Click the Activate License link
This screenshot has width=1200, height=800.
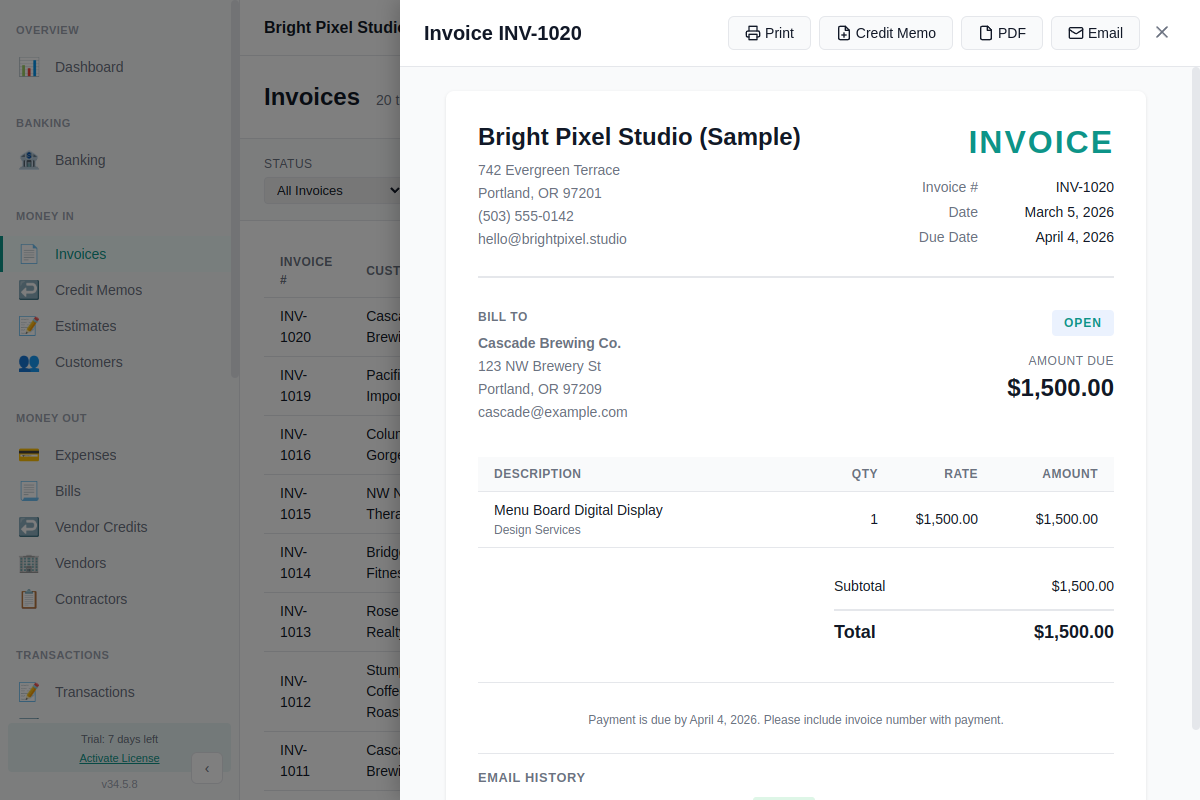tap(119, 758)
